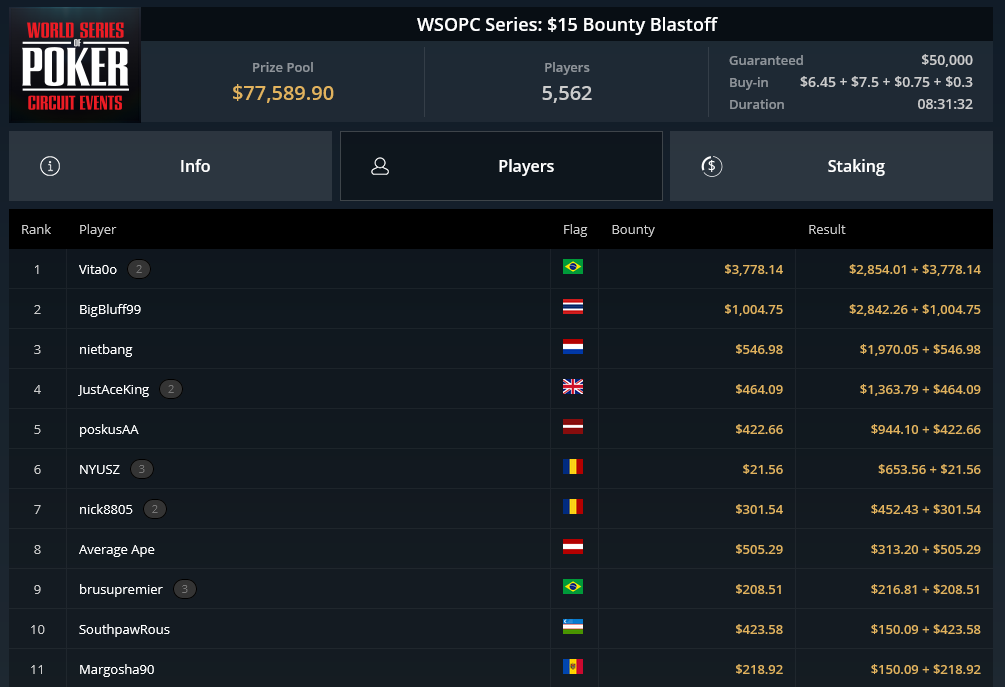This screenshot has width=1005, height=687.
Task: Click the re-entry badge next to brusupremier
Action: click(x=185, y=589)
